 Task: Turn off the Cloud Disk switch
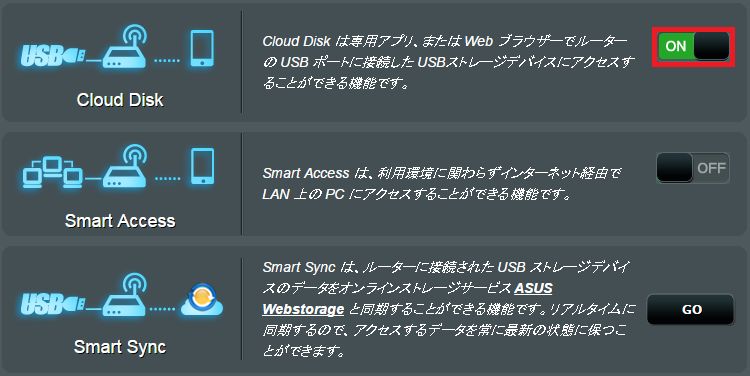(694, 46)
